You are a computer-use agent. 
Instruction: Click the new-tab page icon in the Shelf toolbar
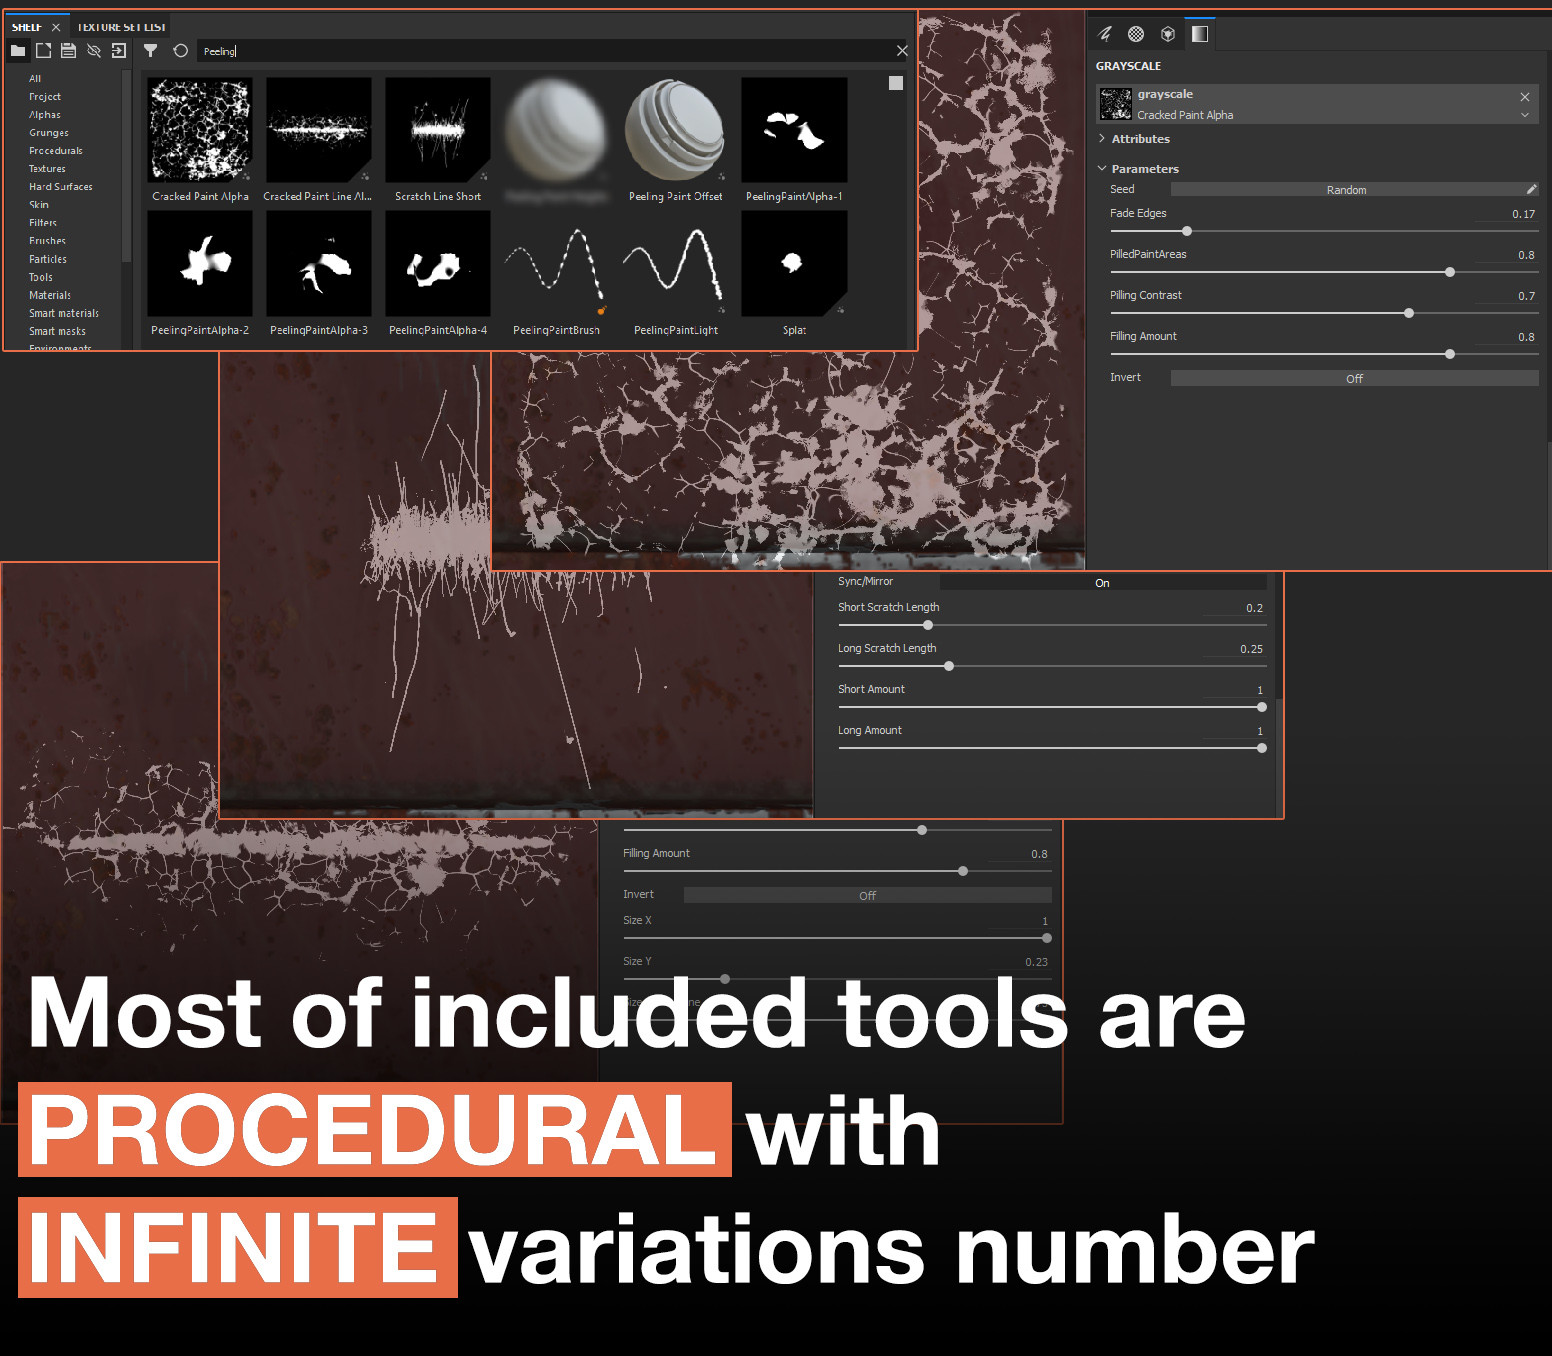43,50
